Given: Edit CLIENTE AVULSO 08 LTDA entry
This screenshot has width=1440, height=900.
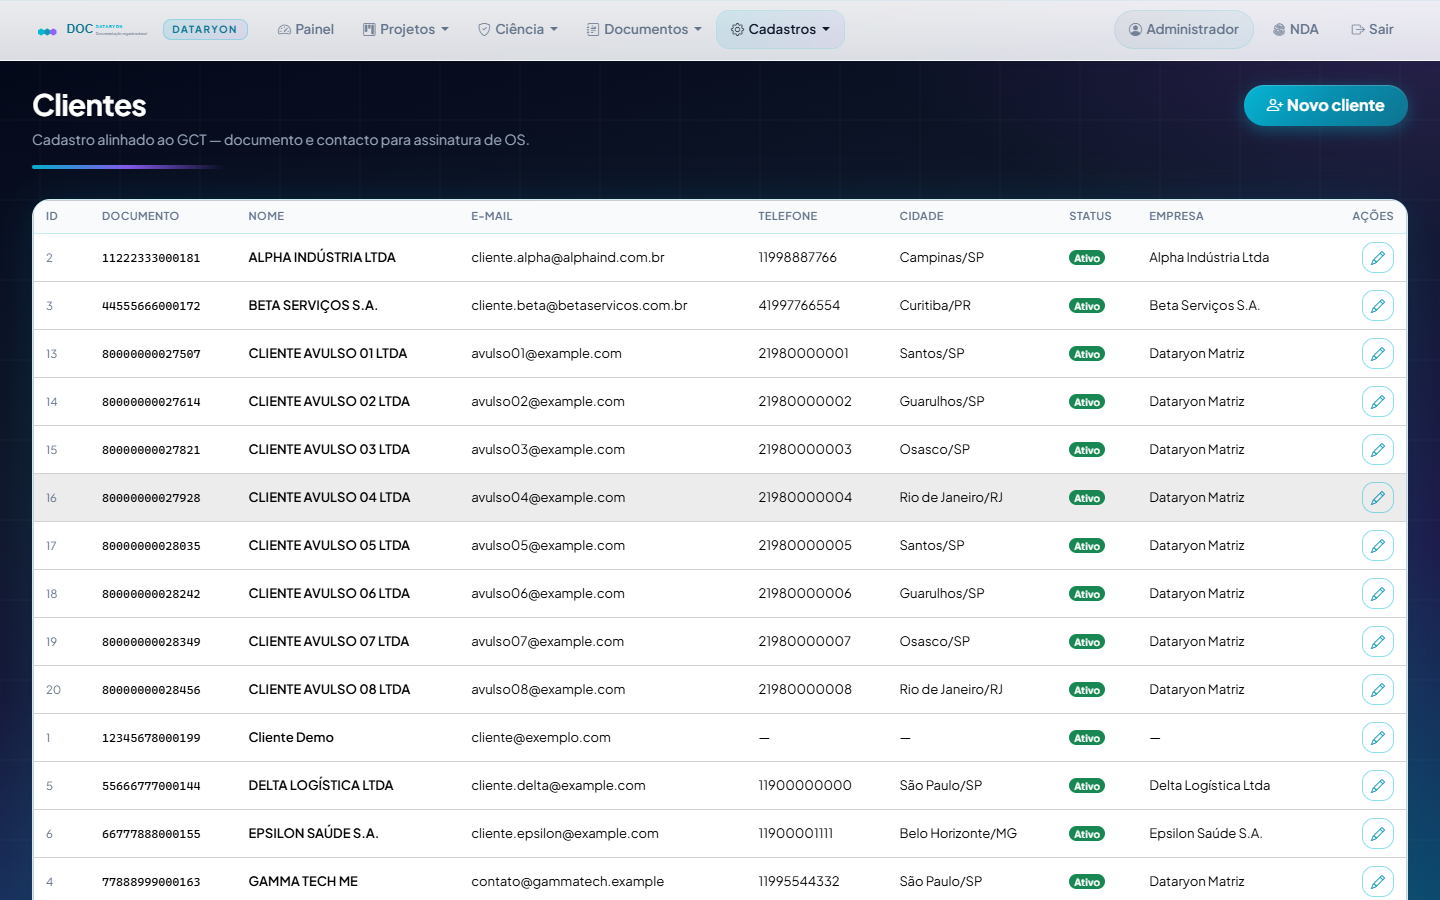Looking at the screenshot, I should [1377, 690].
